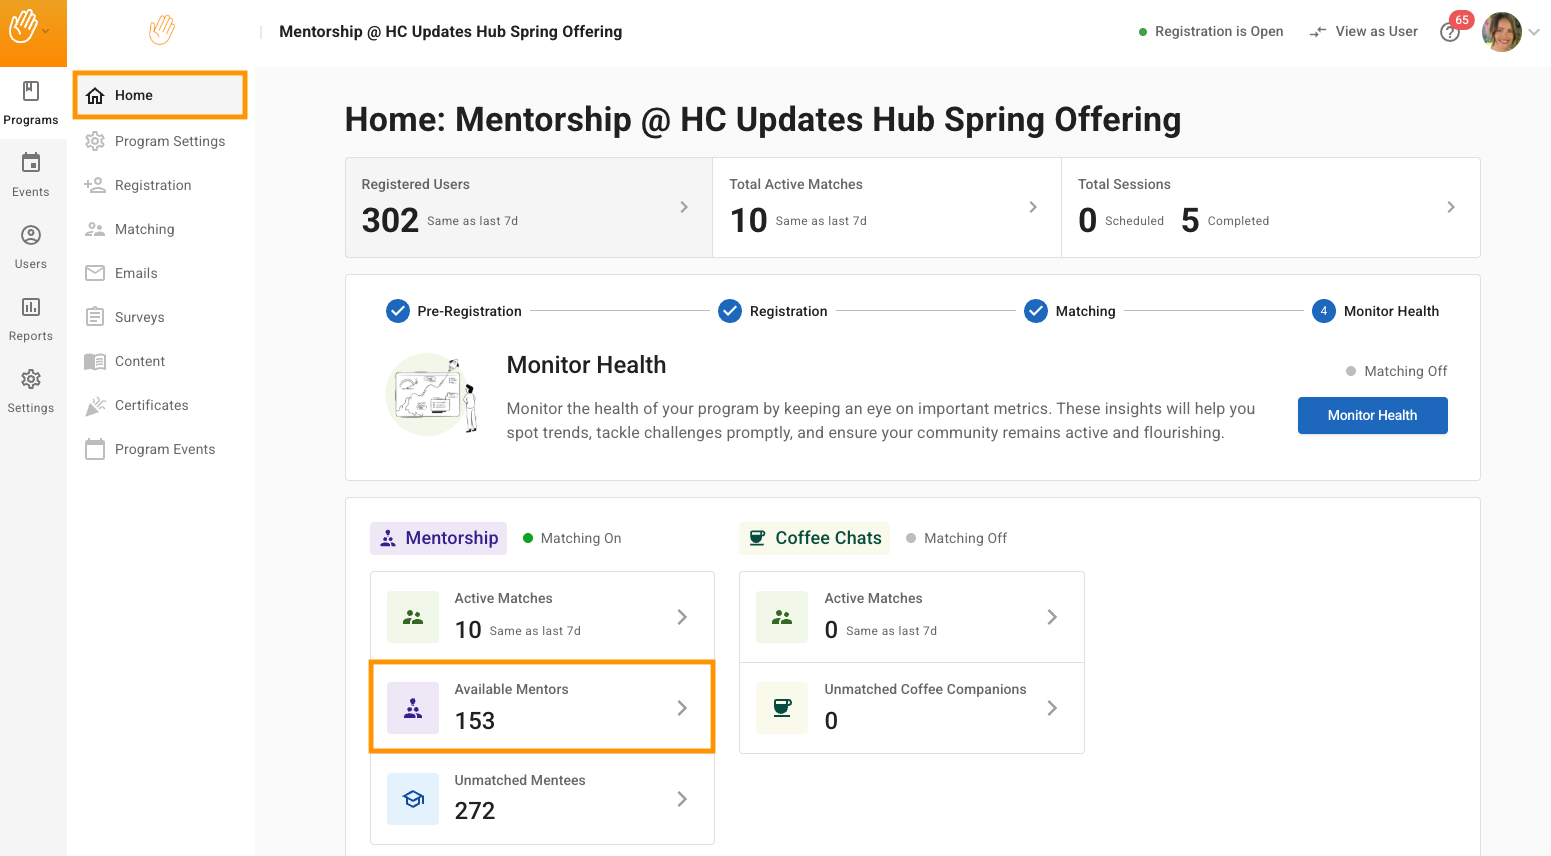Select the Pre-Registration step checkmark
1551x856 pixels.
point(398,311)
